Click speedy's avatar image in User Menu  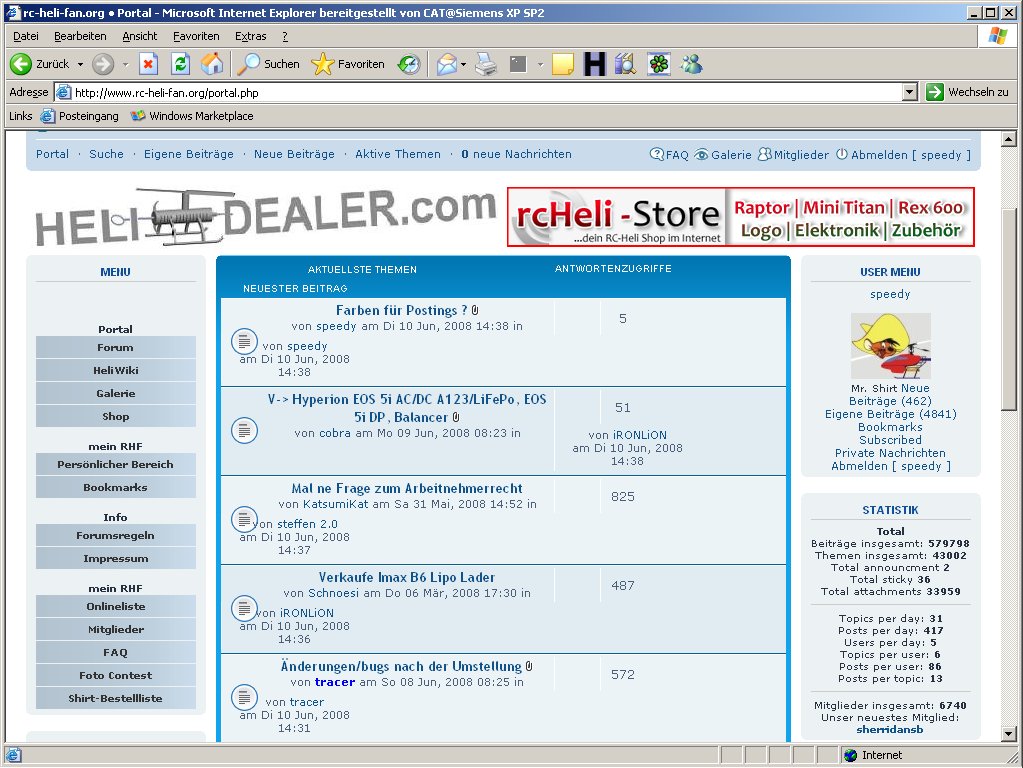[891, 346]
